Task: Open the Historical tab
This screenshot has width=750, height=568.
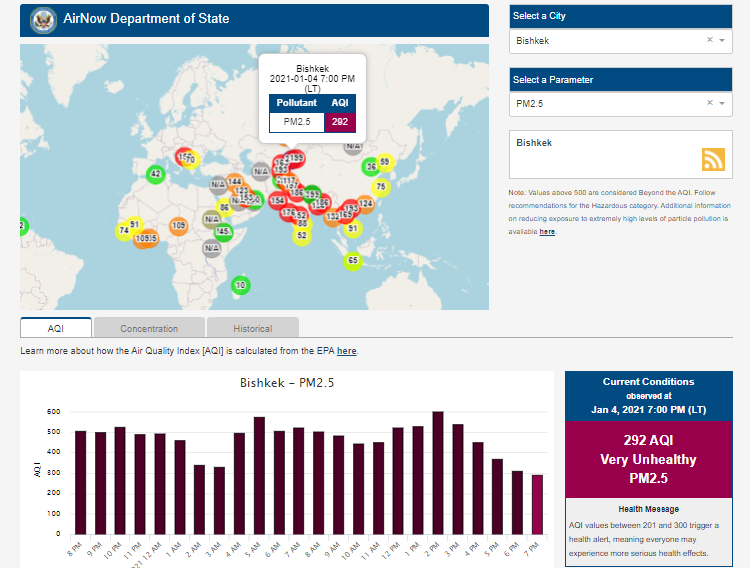Action: pyautogui.click(x=252, y=328)
